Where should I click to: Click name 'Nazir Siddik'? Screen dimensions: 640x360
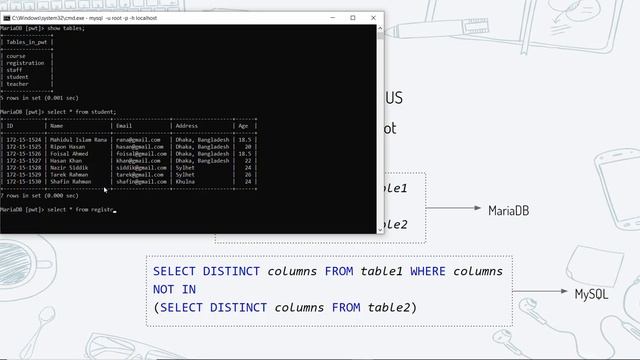click(69, 167)
